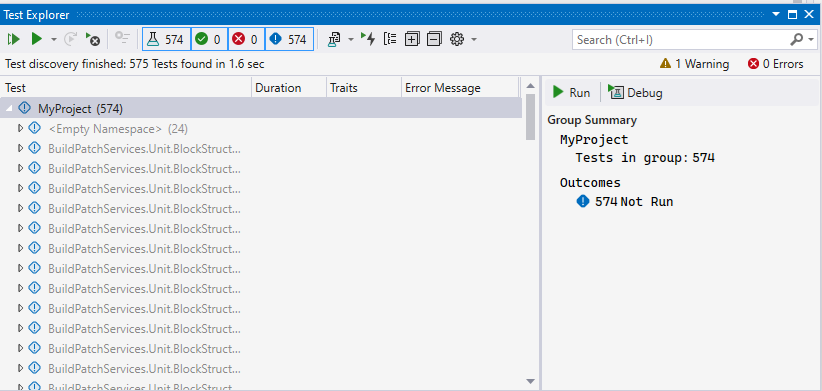
Task: Expand the <Empty Namespace> node arrow
Action: [x=21, y=128]
